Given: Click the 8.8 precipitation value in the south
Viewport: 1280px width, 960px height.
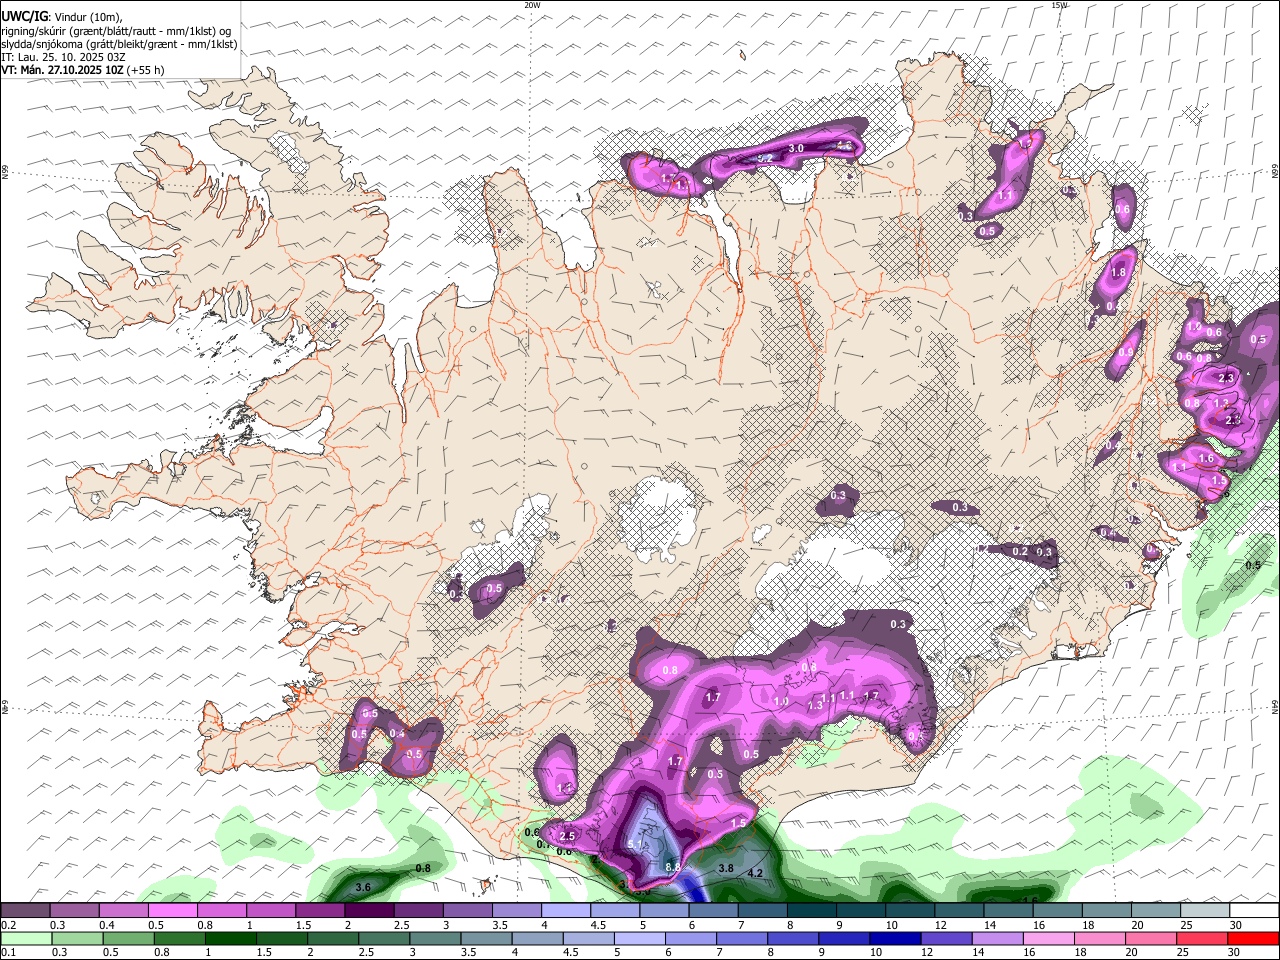Looking at the screenshot, I should coord(672,867).
